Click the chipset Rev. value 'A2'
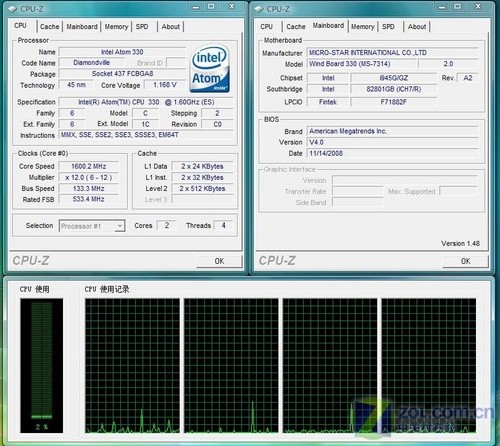 coord(468,78)
